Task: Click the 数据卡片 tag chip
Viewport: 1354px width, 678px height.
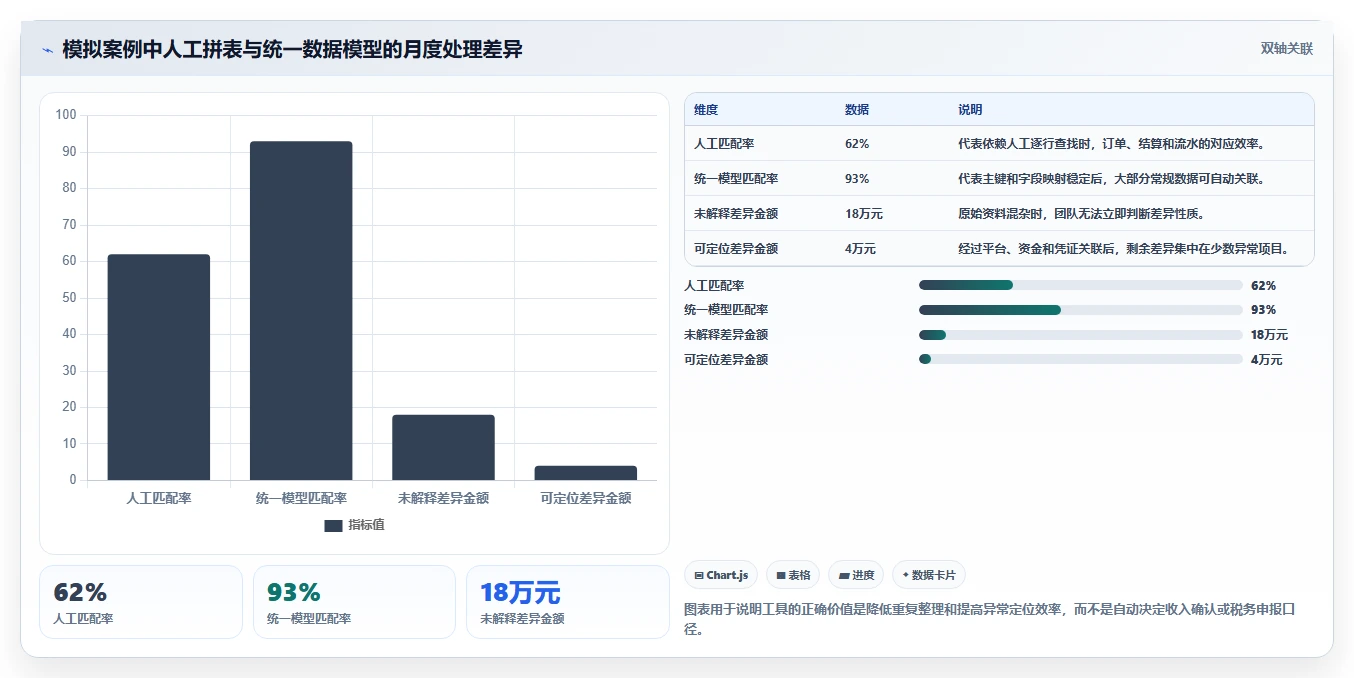Action: (x=929, y=575)
